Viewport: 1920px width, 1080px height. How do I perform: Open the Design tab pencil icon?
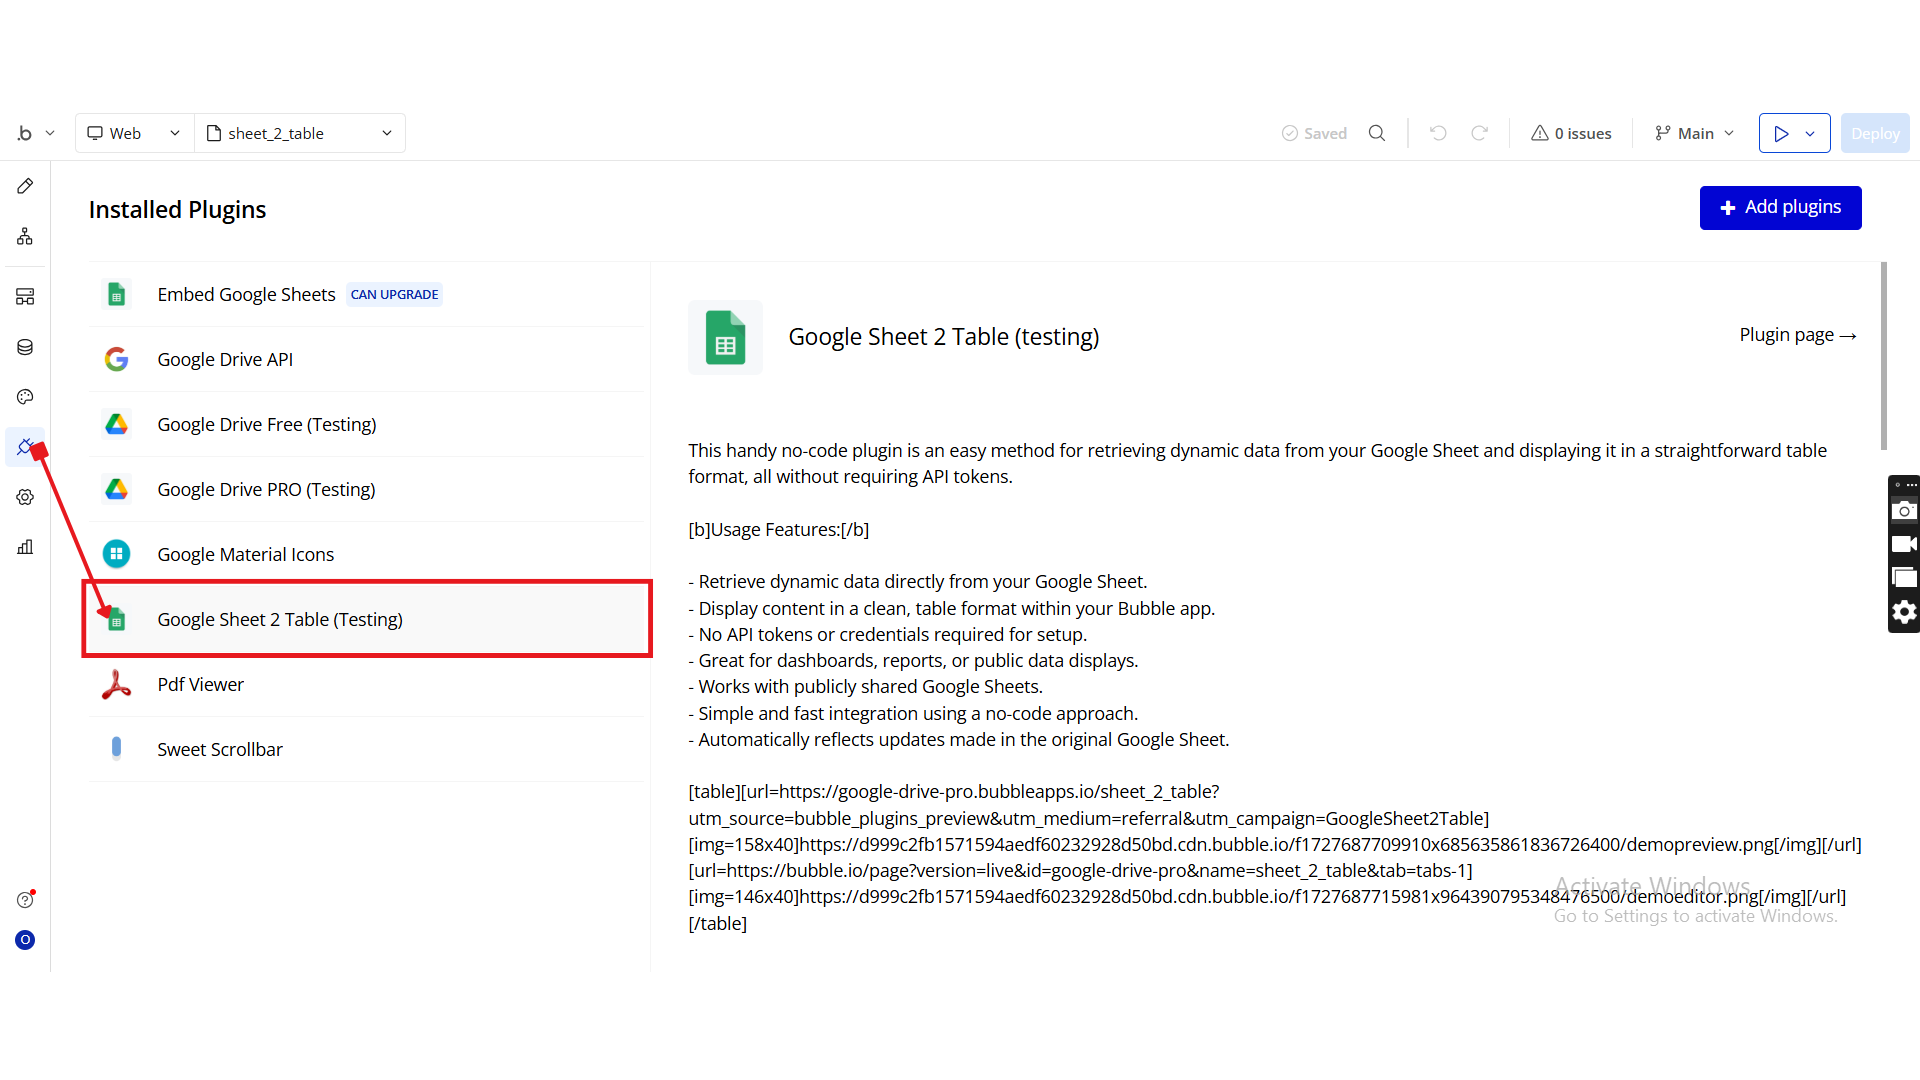(25, 186)
